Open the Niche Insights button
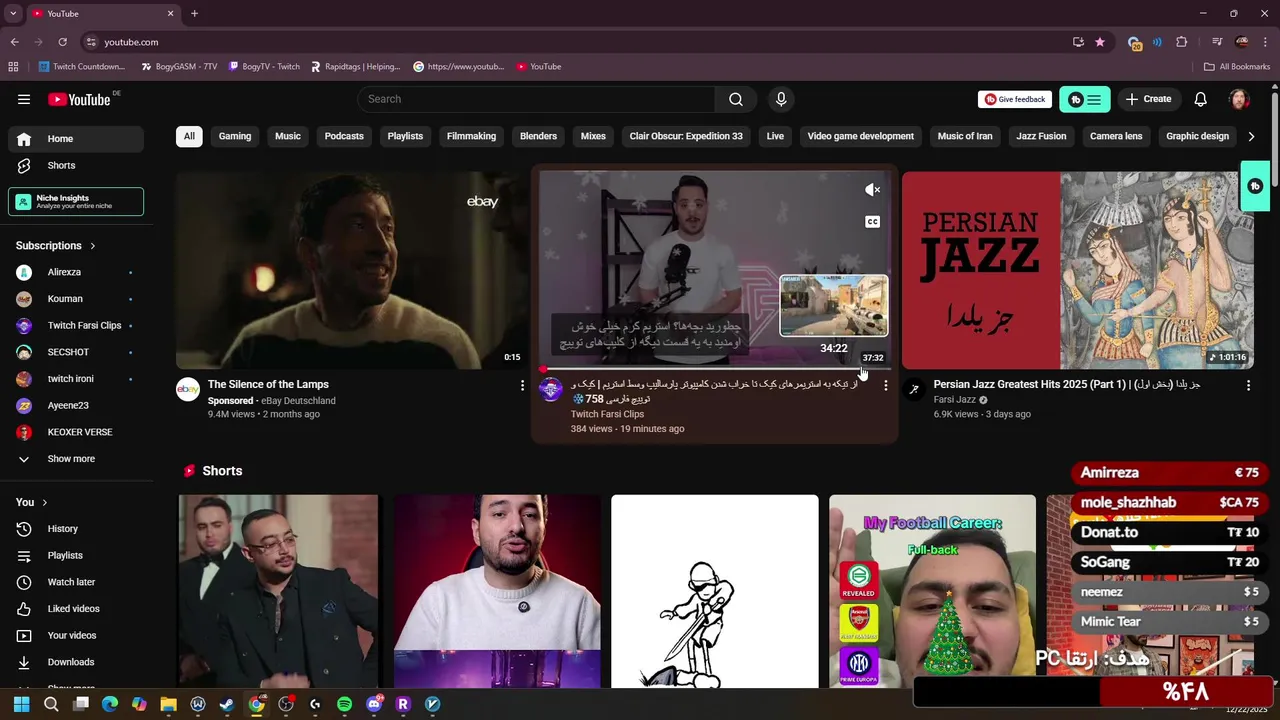 tap(76, 202)
